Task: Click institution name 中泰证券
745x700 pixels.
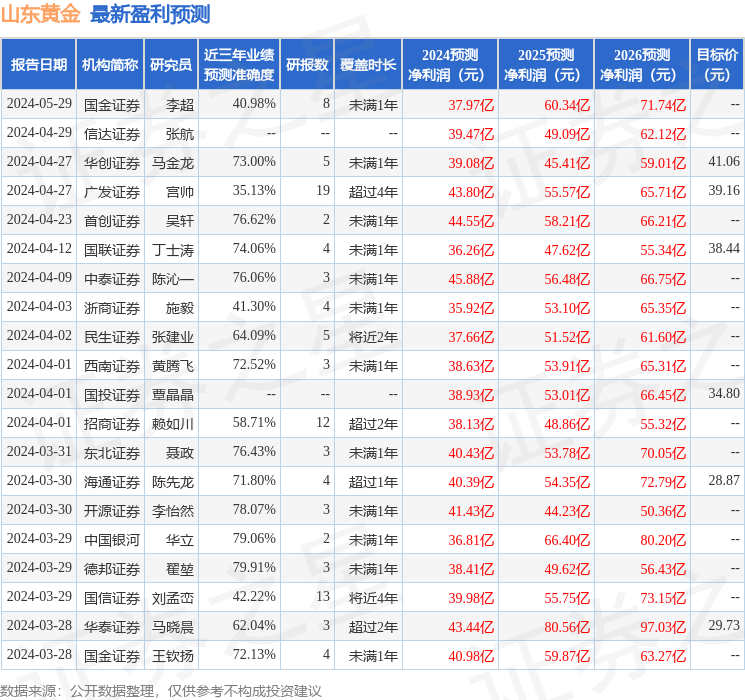Action: (x=112, y=279)
